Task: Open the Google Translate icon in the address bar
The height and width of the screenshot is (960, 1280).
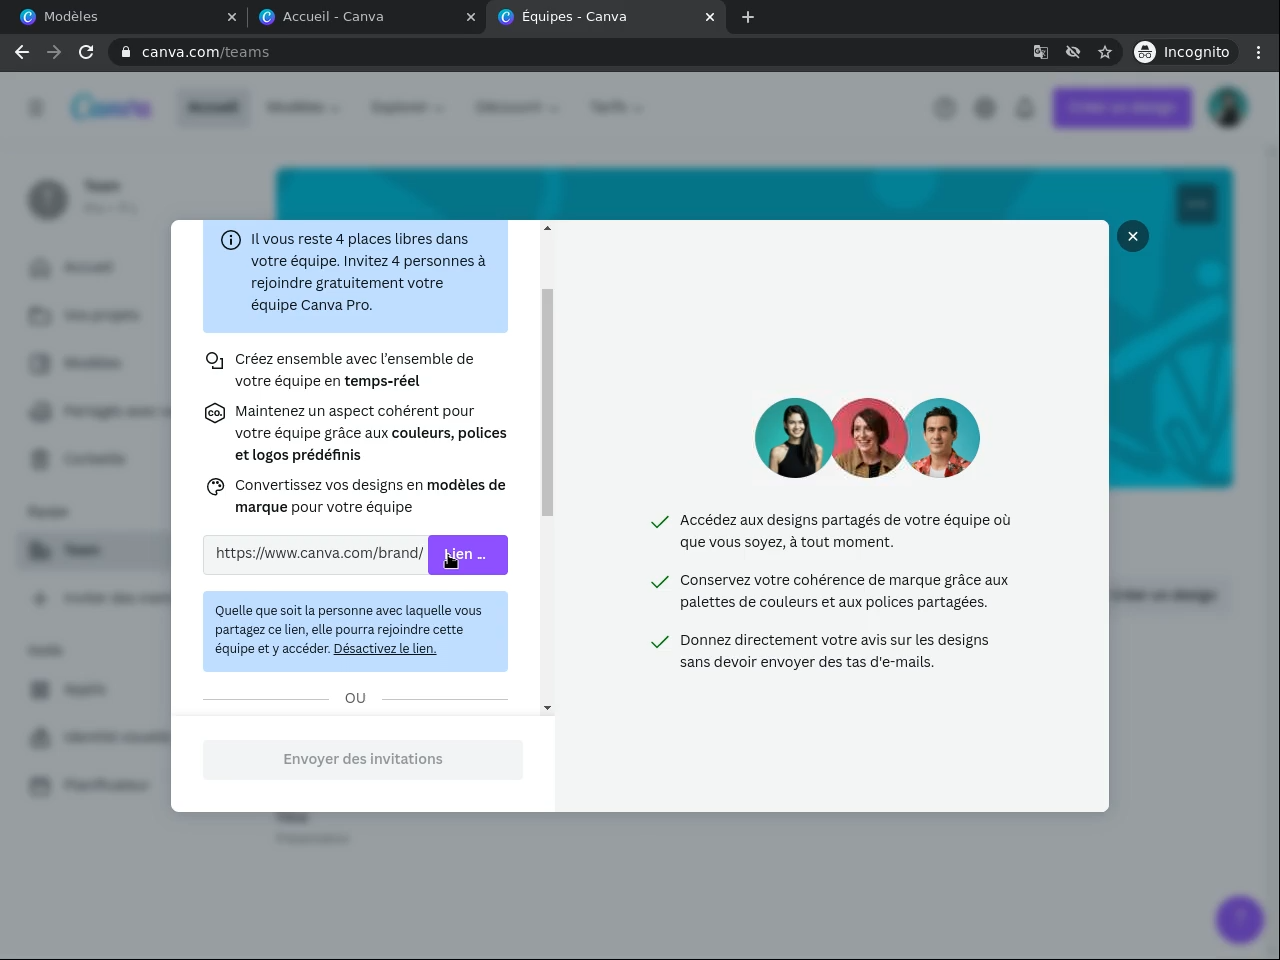Action: click(1041, 52)
